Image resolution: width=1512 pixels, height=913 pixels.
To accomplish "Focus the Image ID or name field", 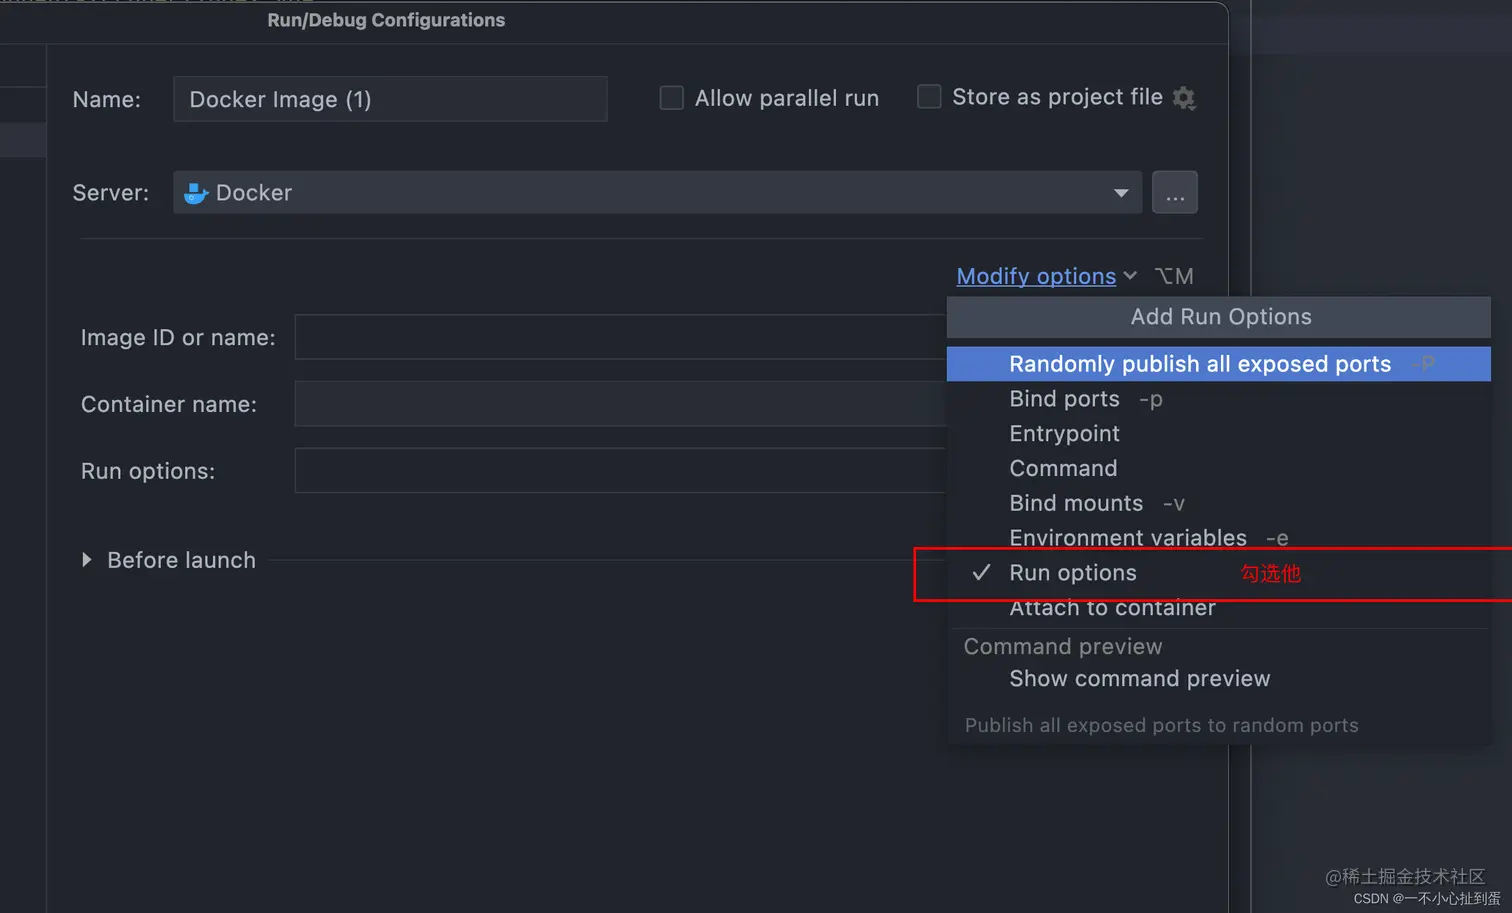I will 620,337.
